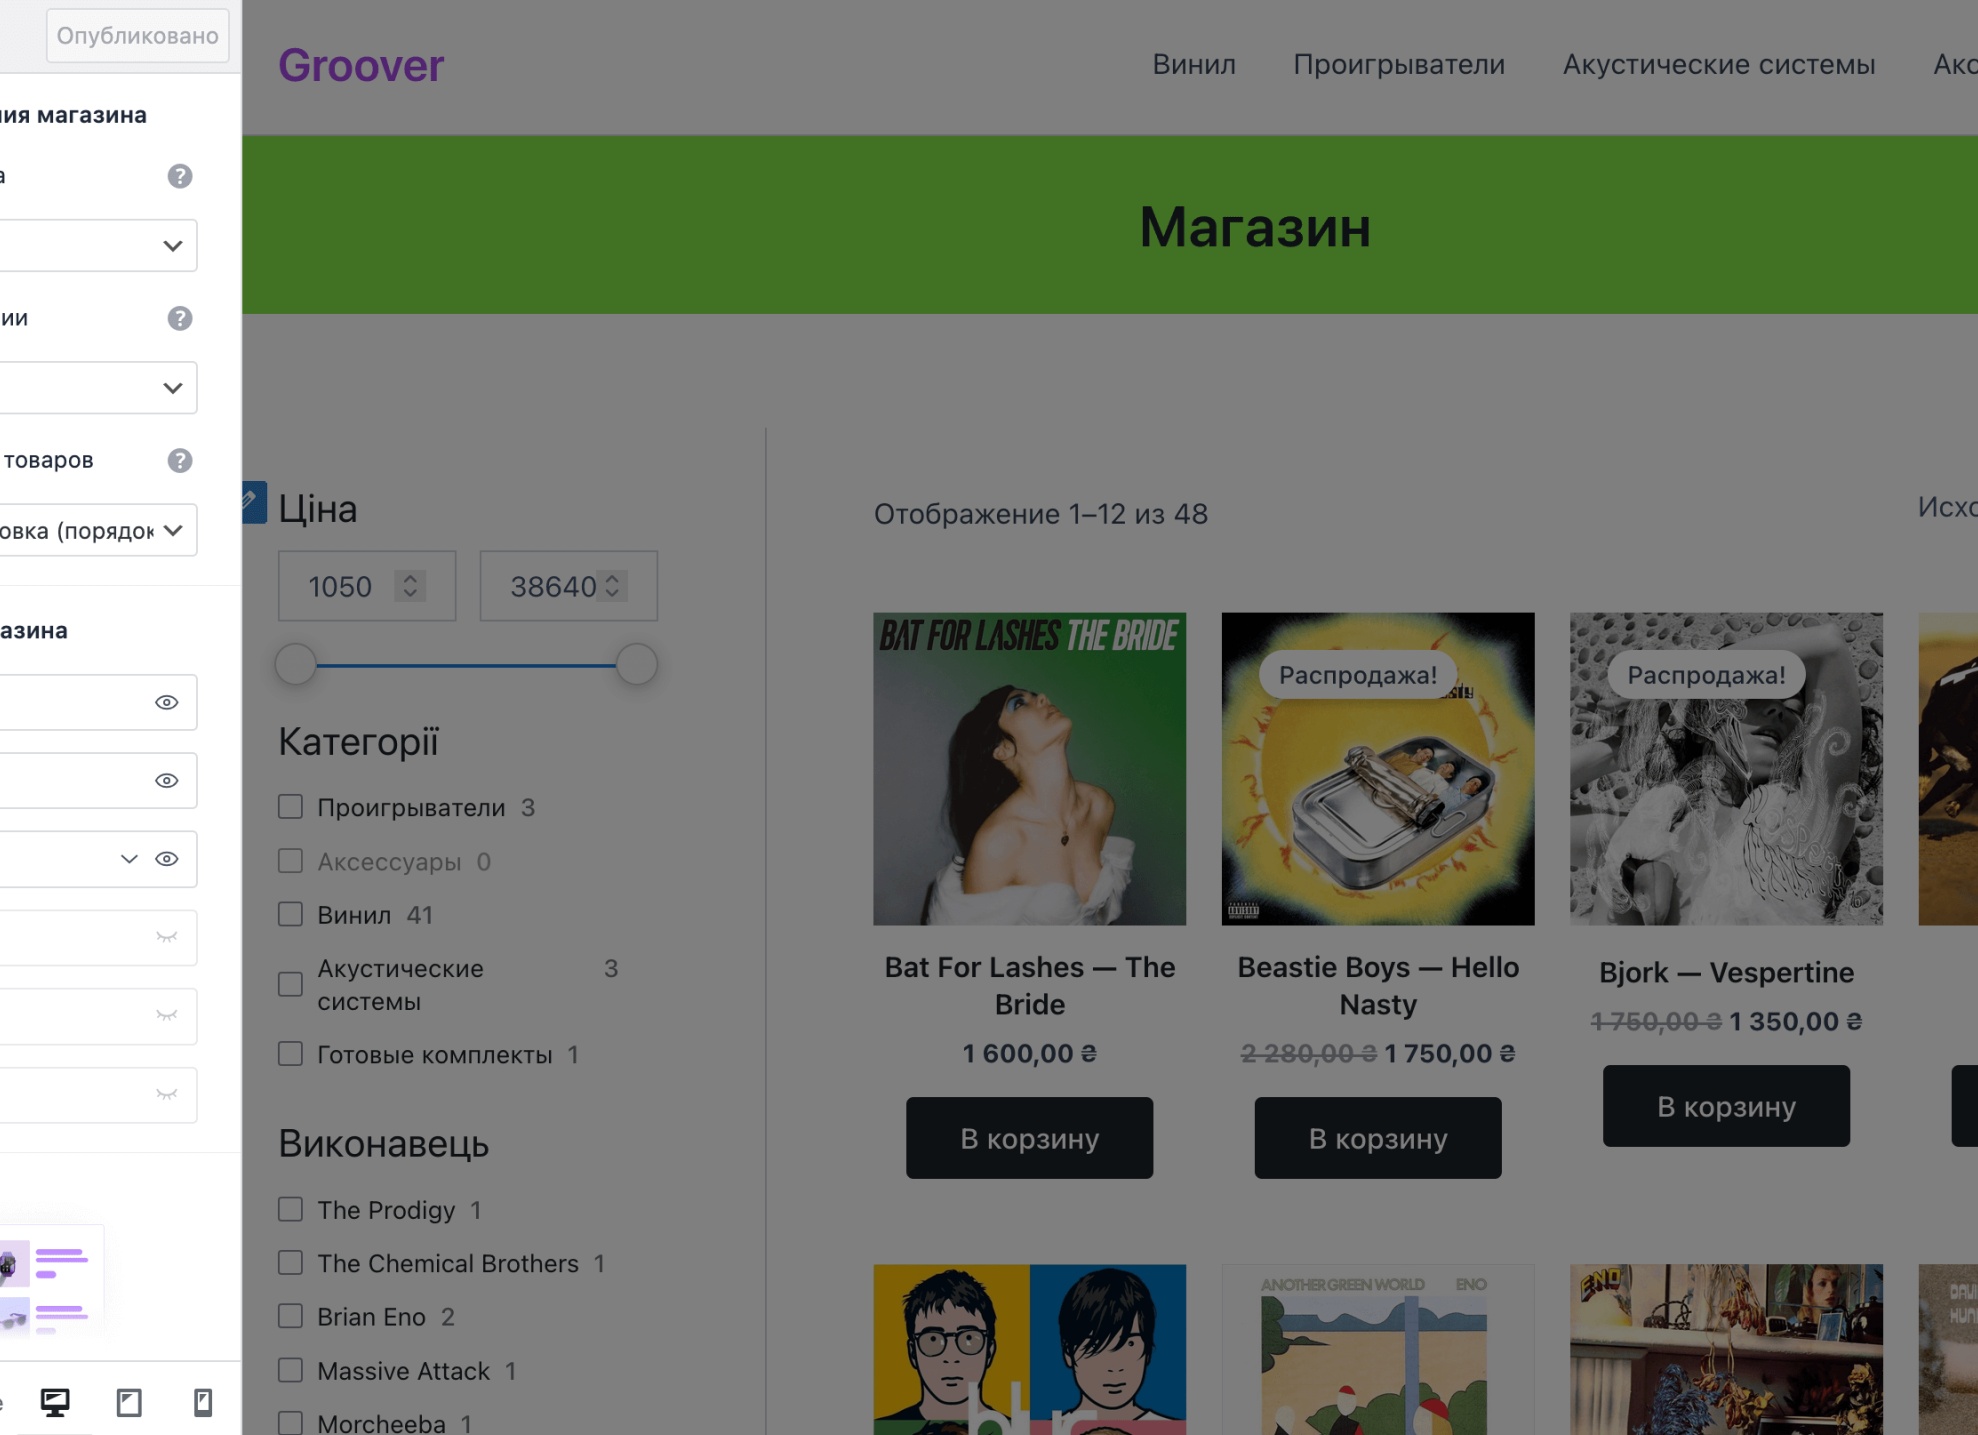
Task: Switch preview to tablet device icon
Action: click(129, 1402)
